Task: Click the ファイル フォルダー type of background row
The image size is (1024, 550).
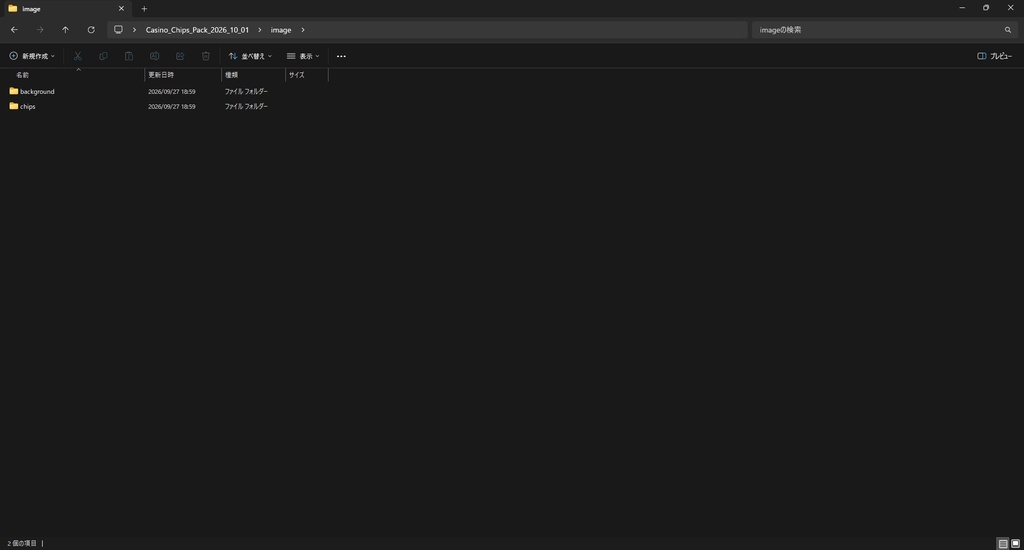Action: (x=246, y=91)
